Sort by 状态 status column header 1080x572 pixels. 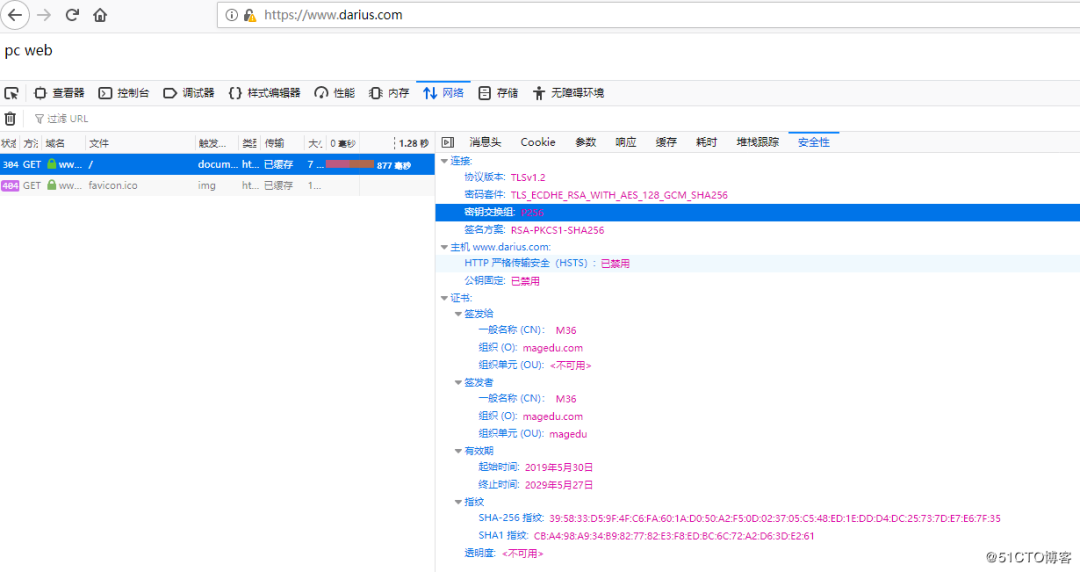click(9, 143)
